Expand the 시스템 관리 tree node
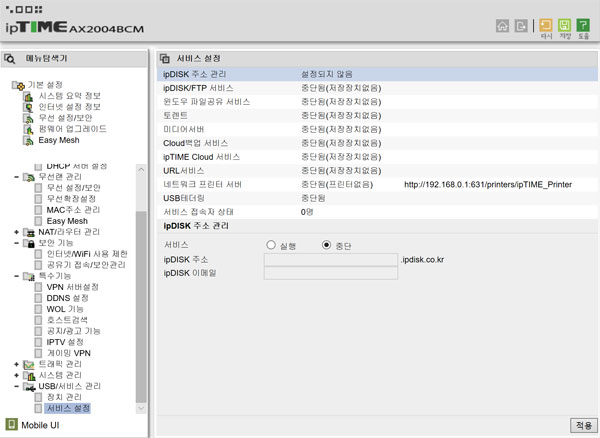Image resolution: width=600 pixels, height=438 pixels. [16, 376]
